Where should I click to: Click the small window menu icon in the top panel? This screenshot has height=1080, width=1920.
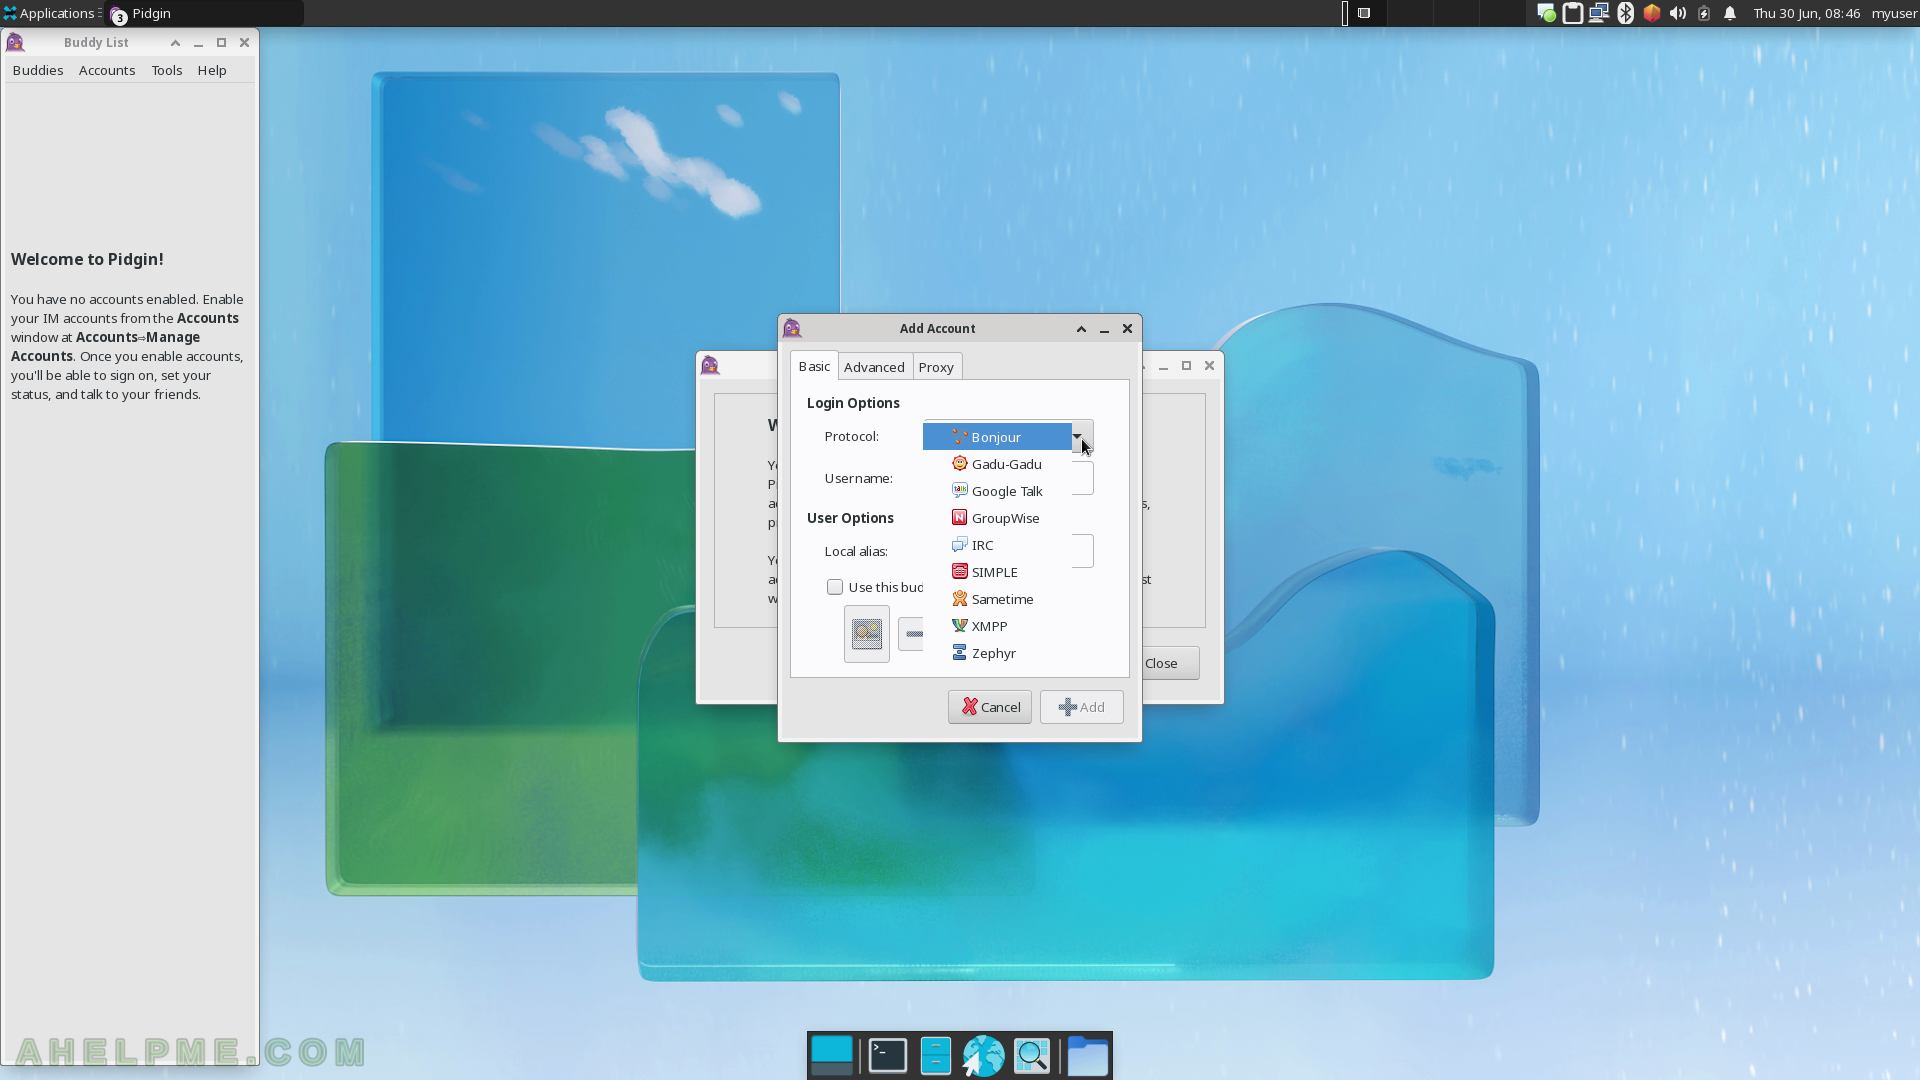[x=1363, y=13]
